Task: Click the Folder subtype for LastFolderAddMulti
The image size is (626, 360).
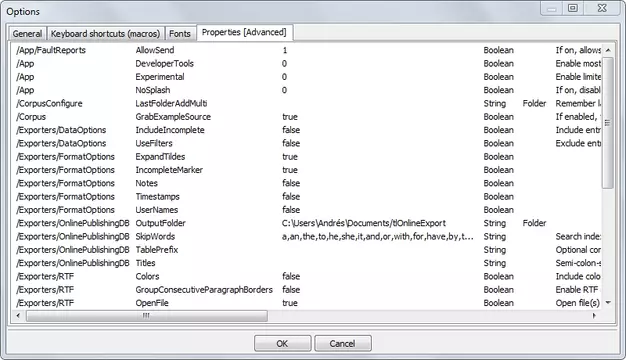Action: tap(534, 103)
